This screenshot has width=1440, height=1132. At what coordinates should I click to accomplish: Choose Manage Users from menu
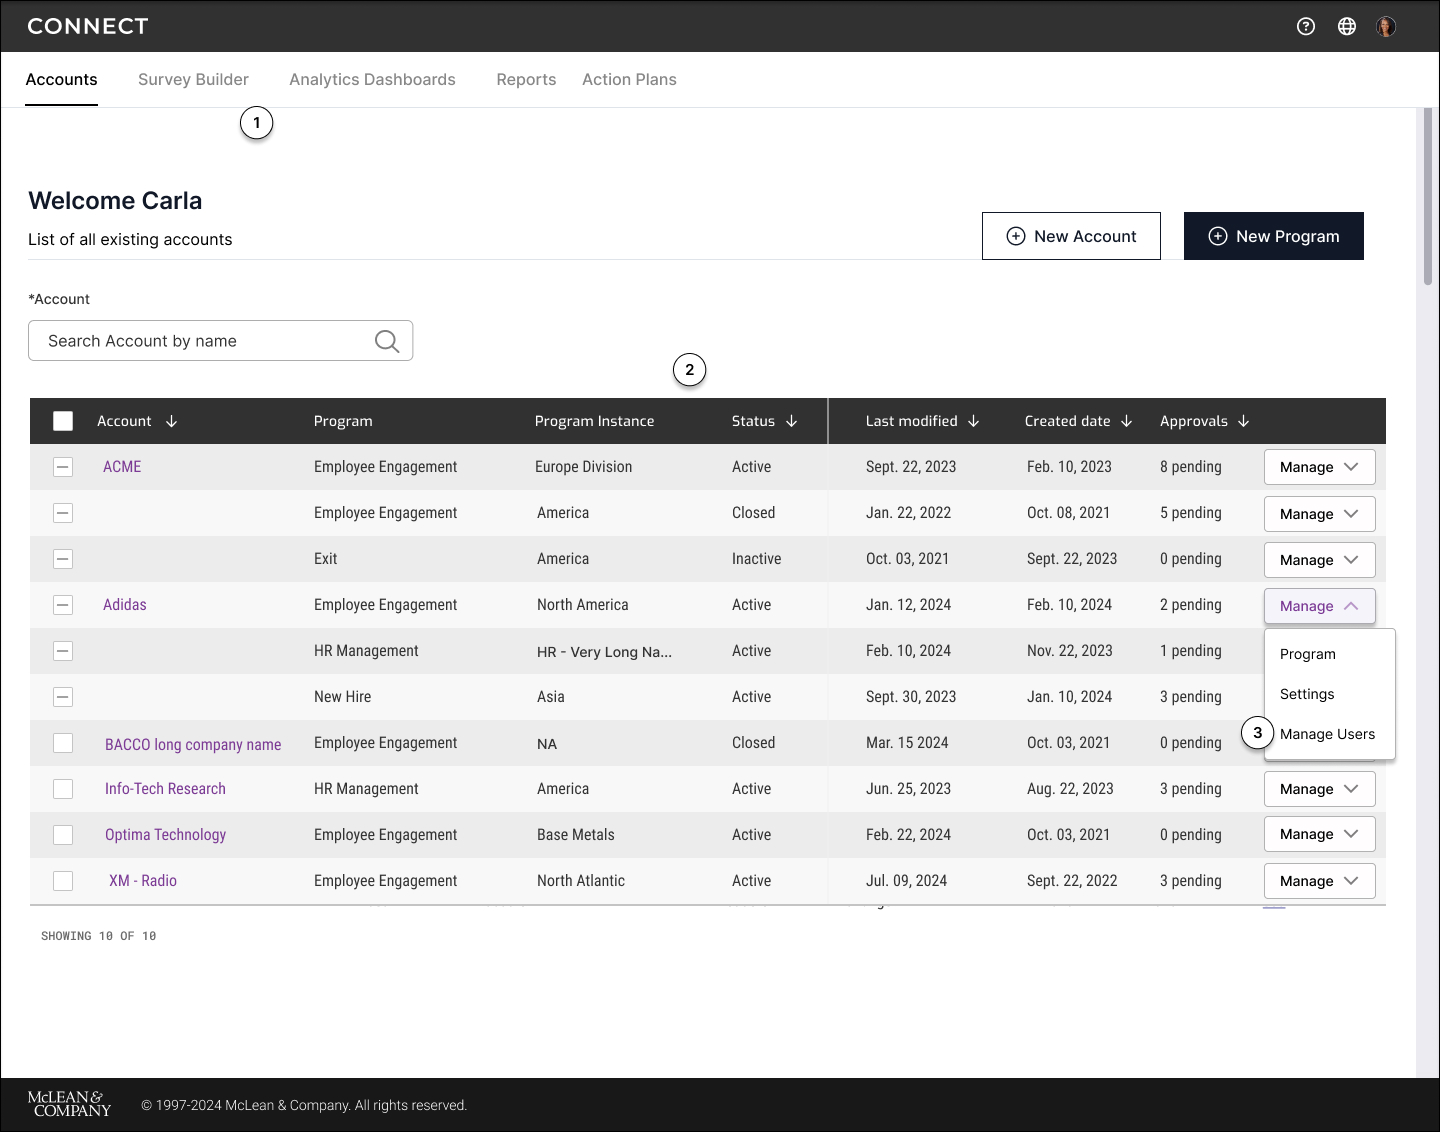1328,734
